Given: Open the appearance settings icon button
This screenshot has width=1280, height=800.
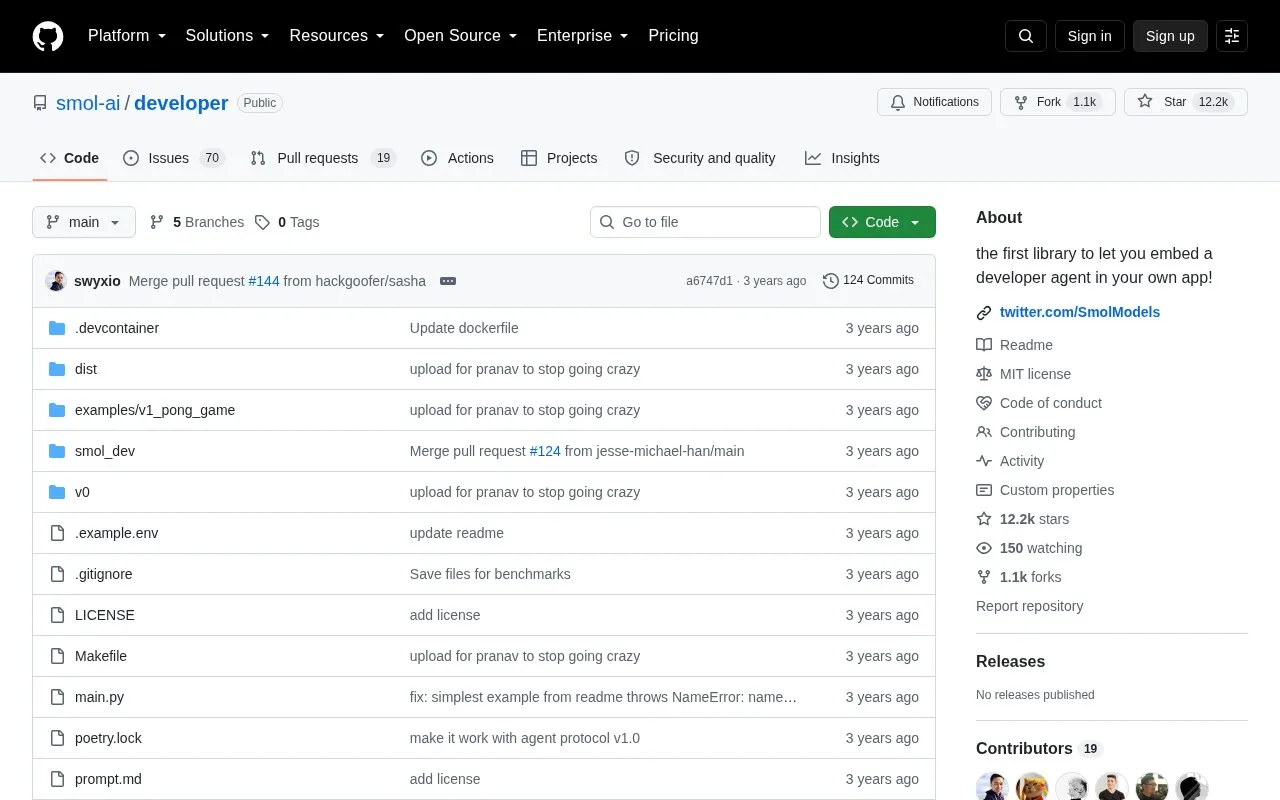Looking at the screenshot, I should [1232, 36].
